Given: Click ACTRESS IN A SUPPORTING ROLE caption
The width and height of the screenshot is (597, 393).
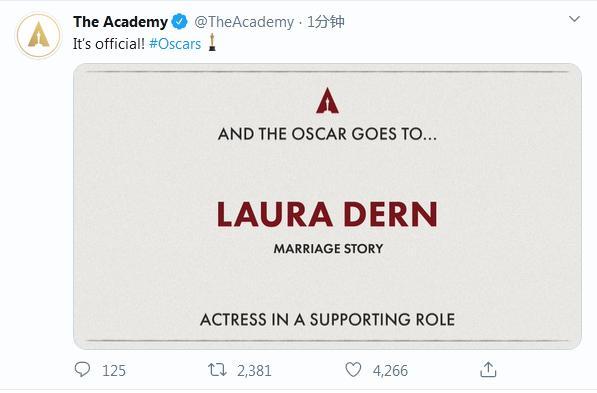Looking at the screenshot, I should (327, 320).
